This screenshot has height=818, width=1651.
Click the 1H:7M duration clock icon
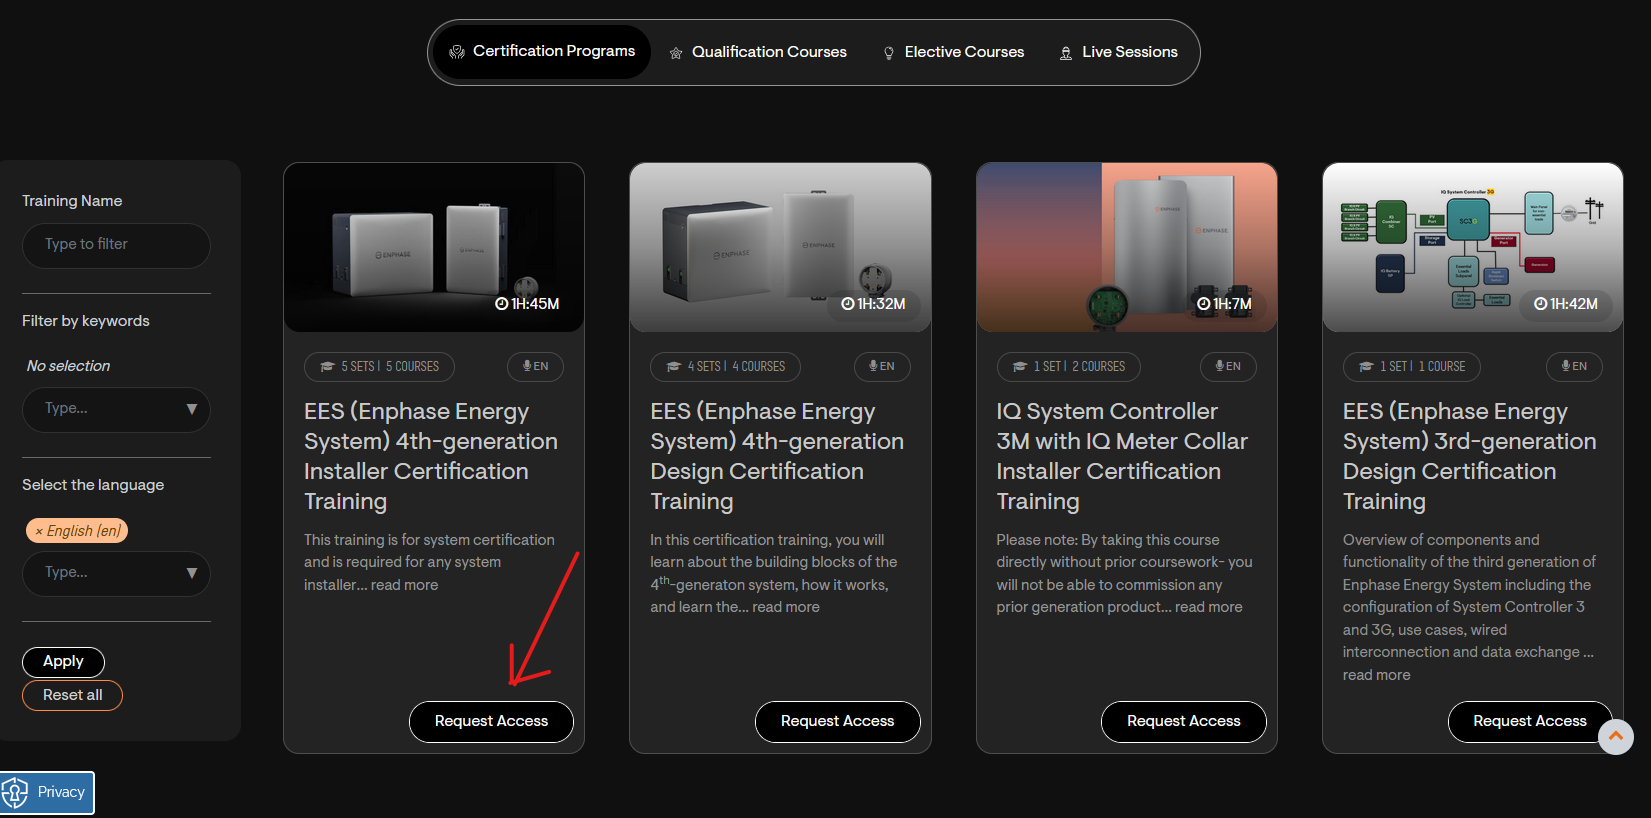point(1204,304)
